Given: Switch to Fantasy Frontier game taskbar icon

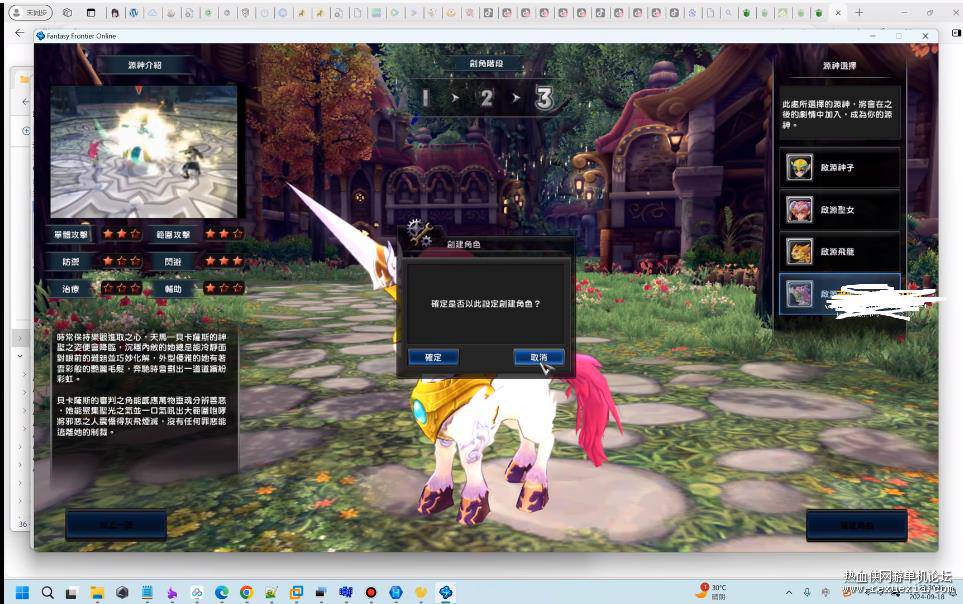Looking at the screenshot, I should click(x=445, y=592).
